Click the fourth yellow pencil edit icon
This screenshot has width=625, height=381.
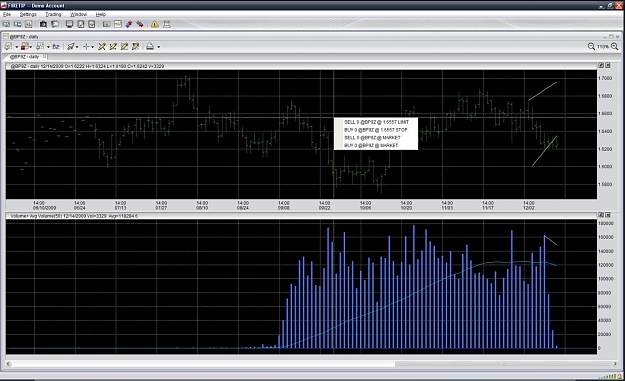click(x=136, y=47)
